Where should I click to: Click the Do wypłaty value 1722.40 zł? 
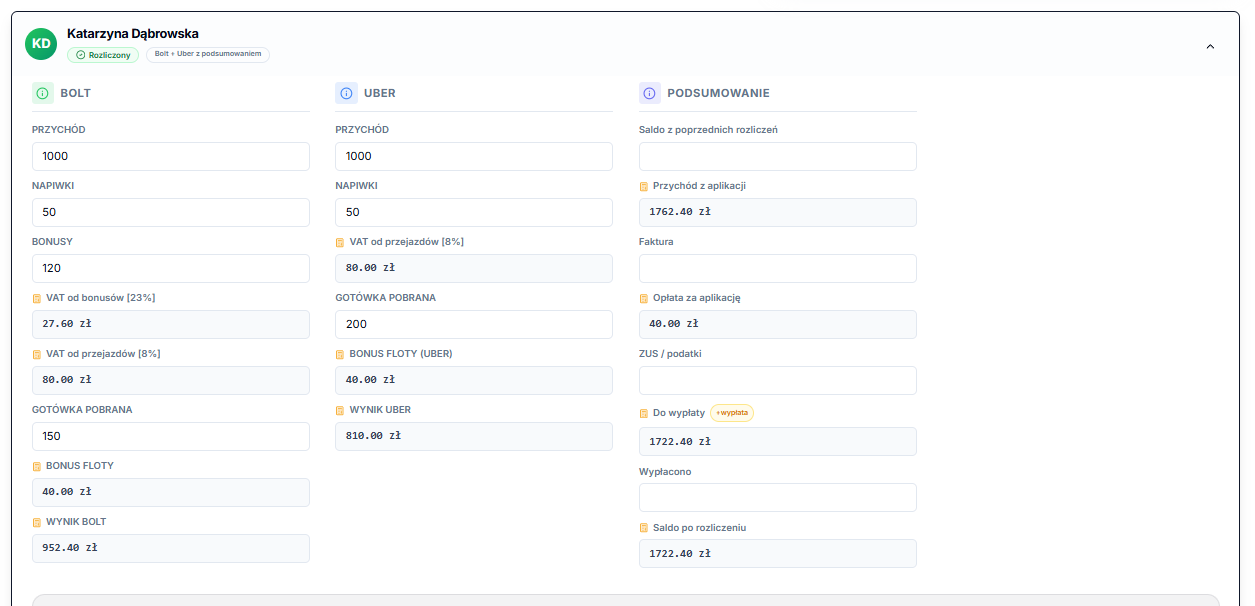(x=778, y=442)
